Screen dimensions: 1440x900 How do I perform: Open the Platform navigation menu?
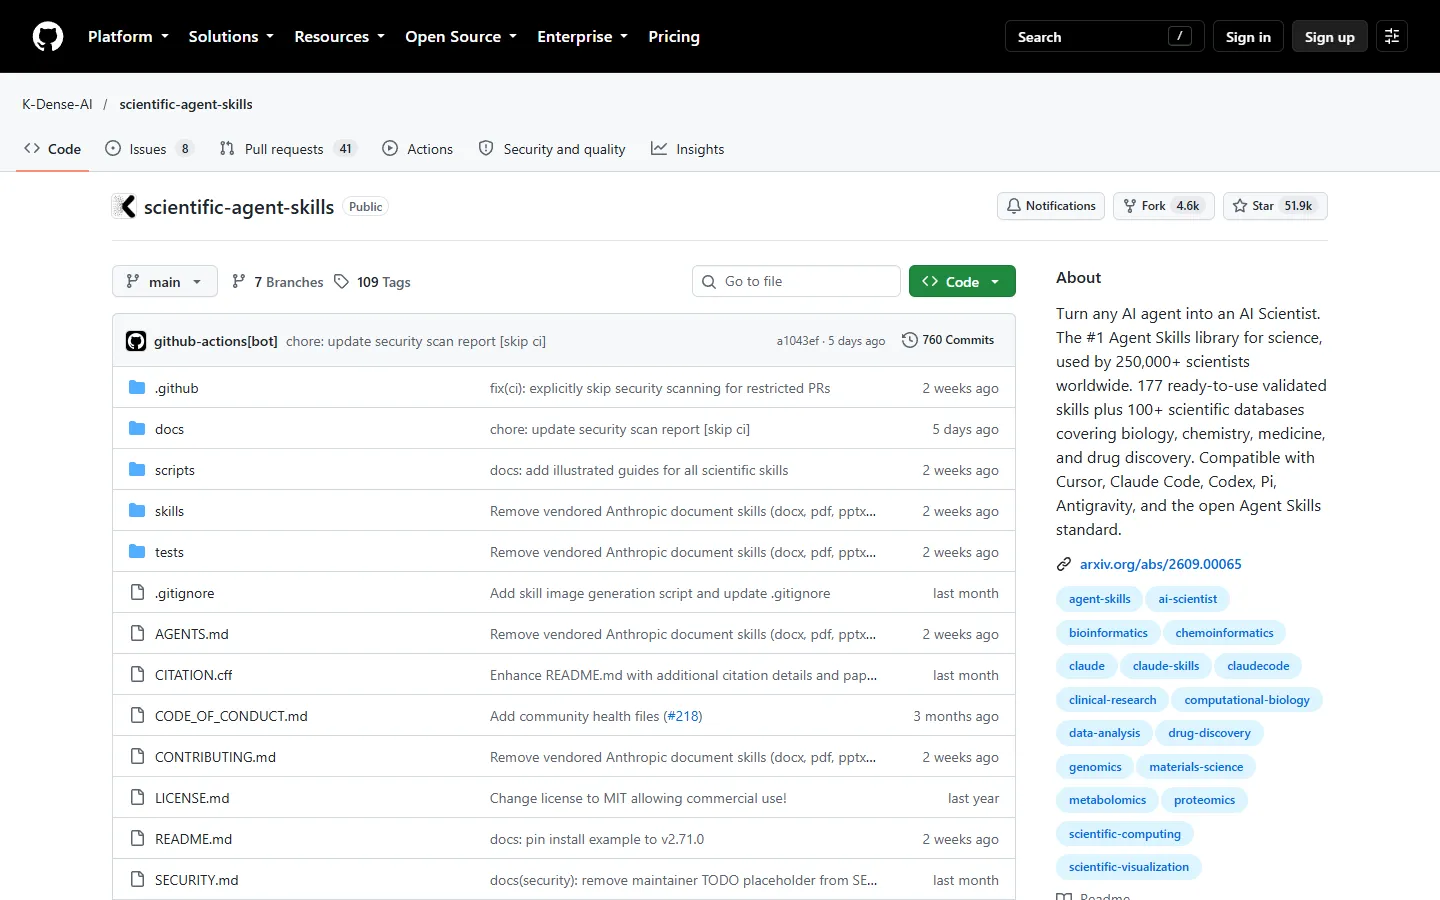[x=128, y=37]
